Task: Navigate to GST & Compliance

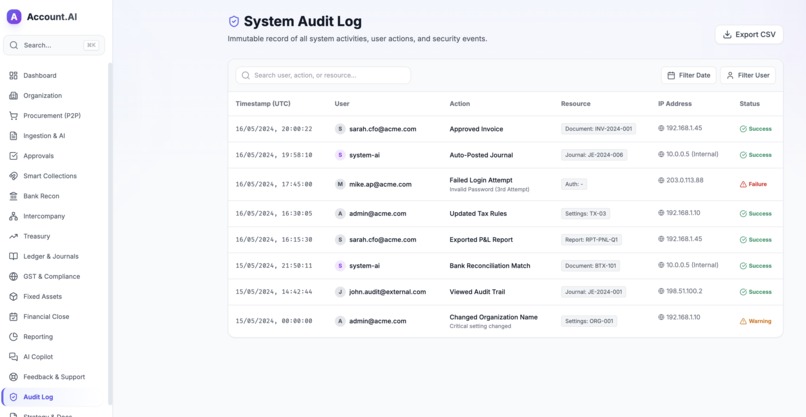Action: point(54,276)
